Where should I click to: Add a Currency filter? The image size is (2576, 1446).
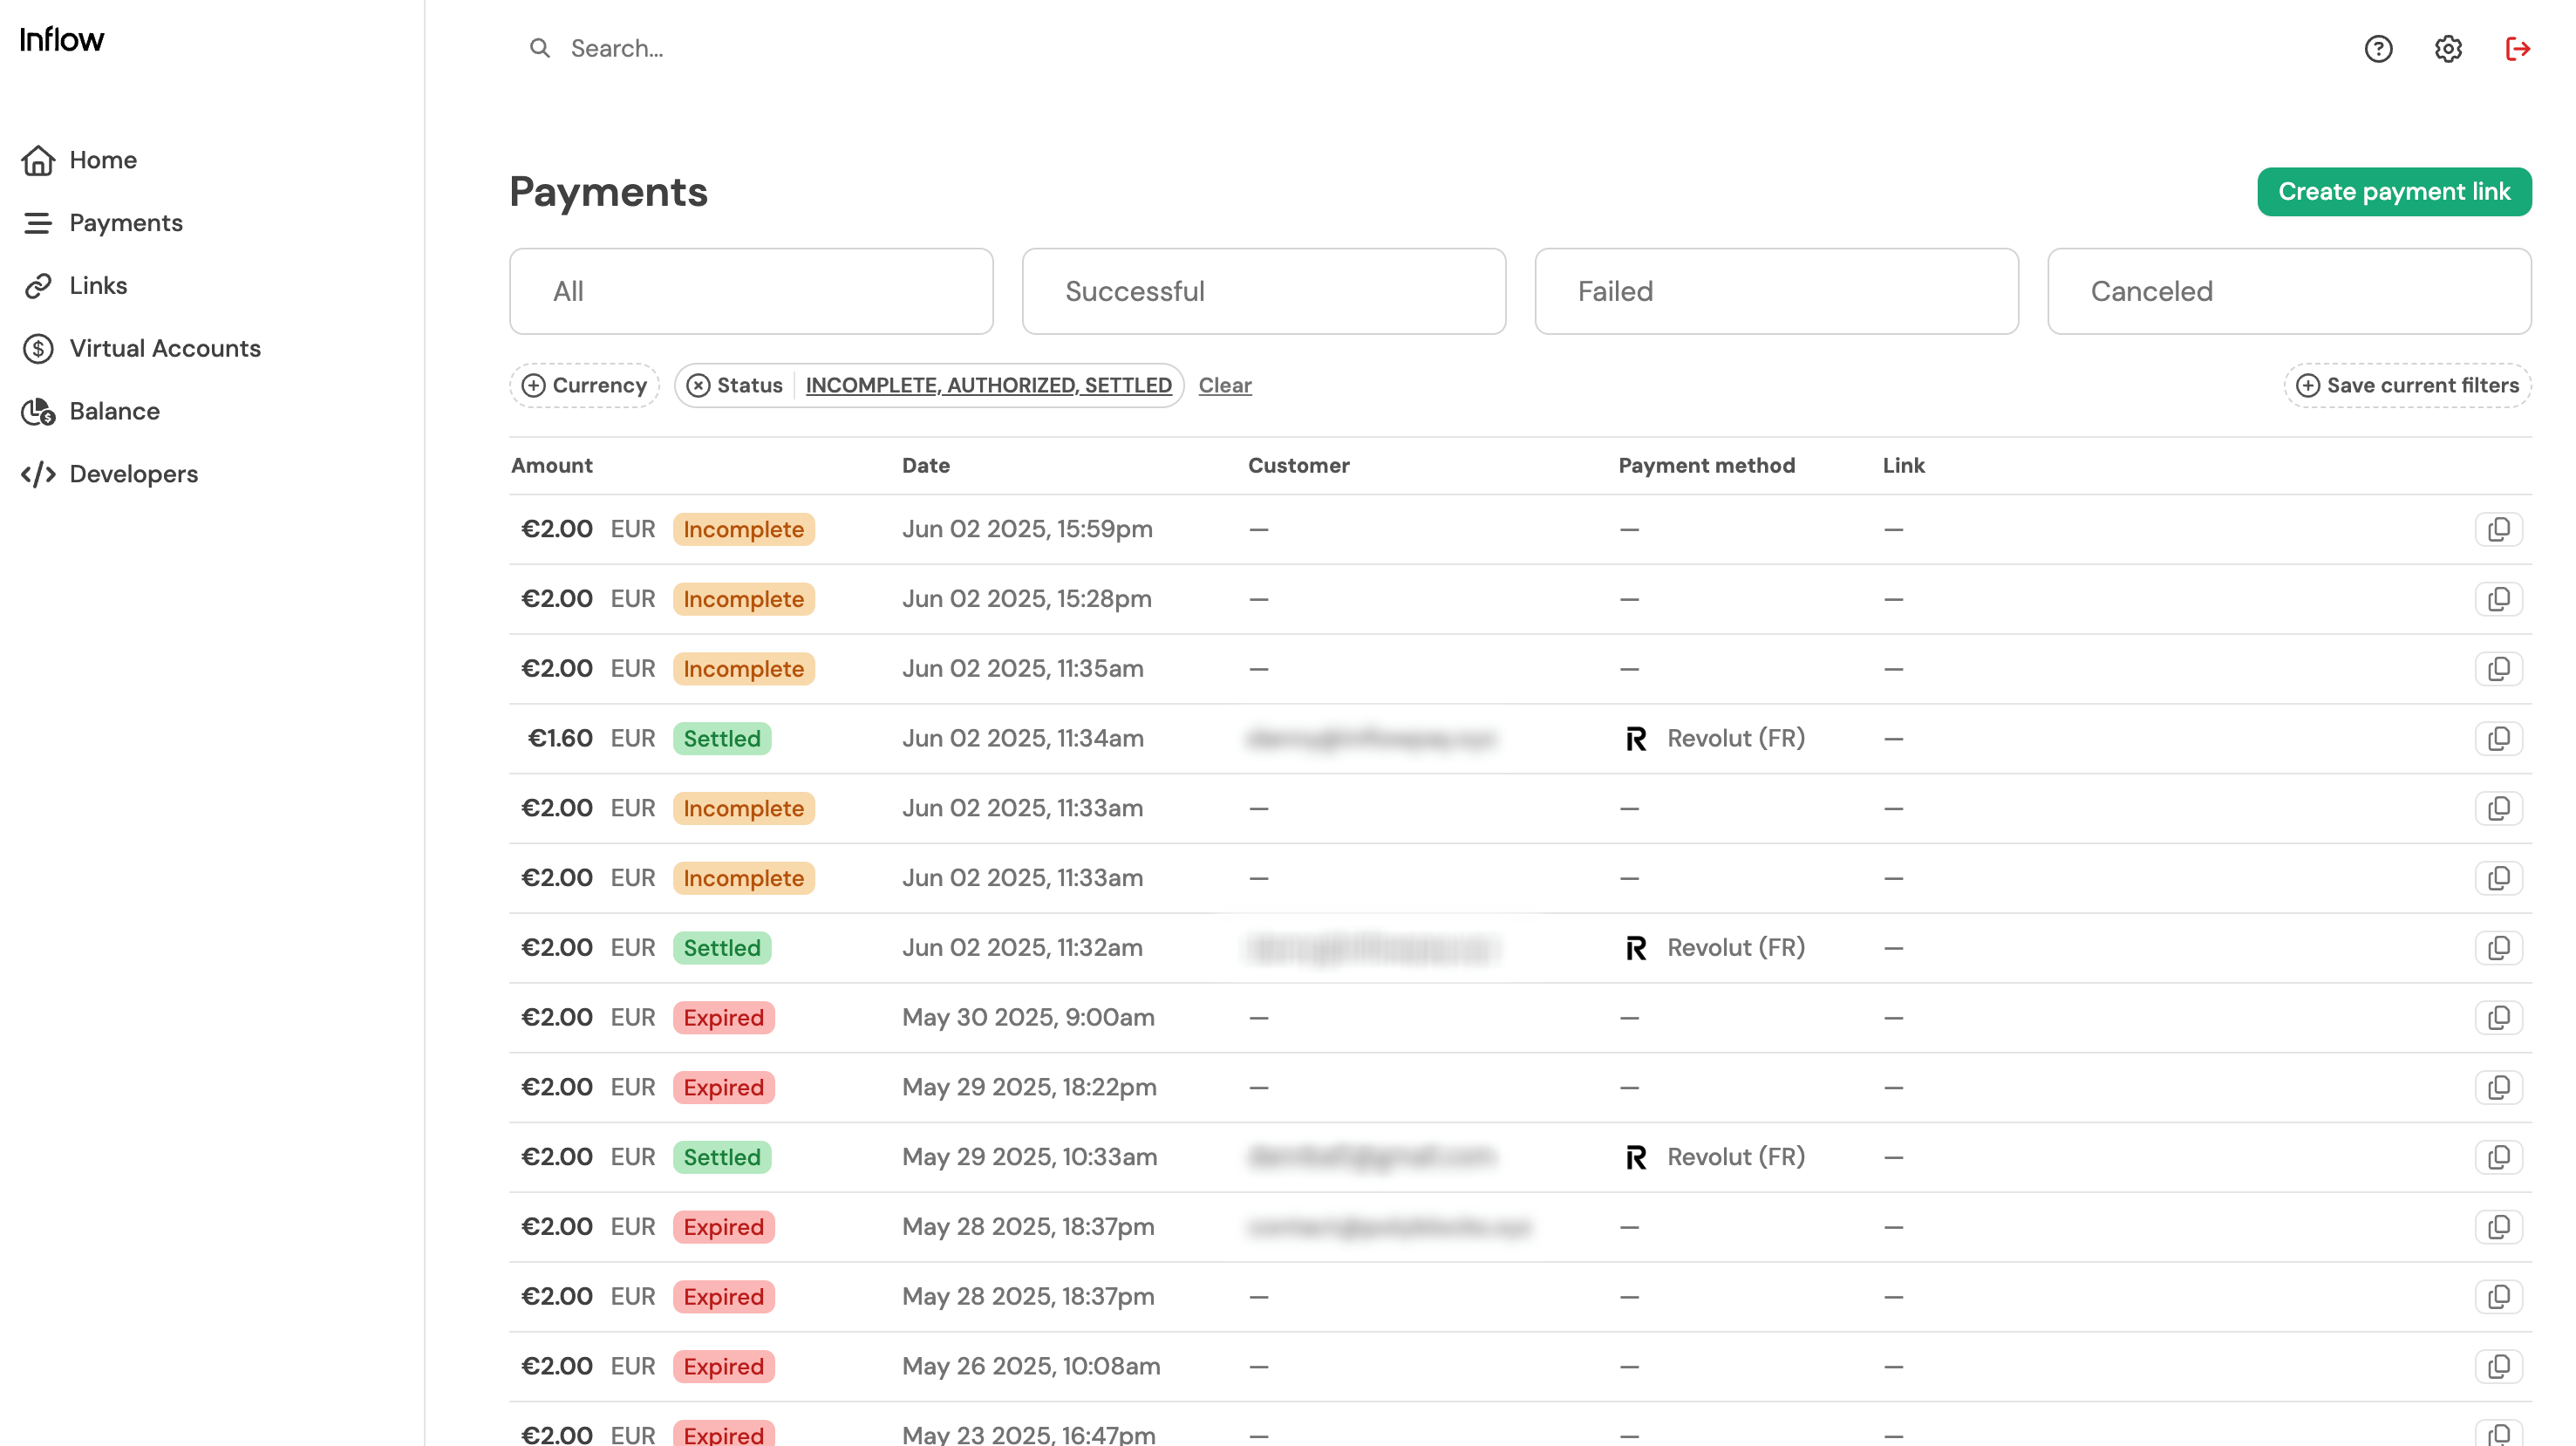585,385
